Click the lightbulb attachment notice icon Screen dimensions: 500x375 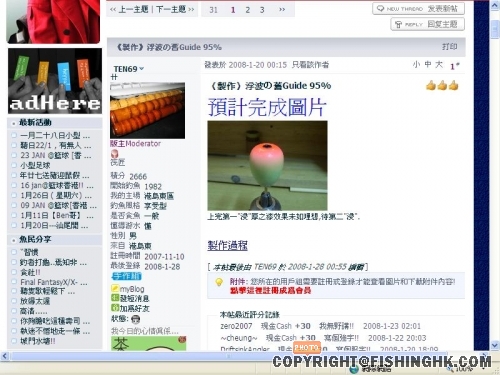click(219, 282)
